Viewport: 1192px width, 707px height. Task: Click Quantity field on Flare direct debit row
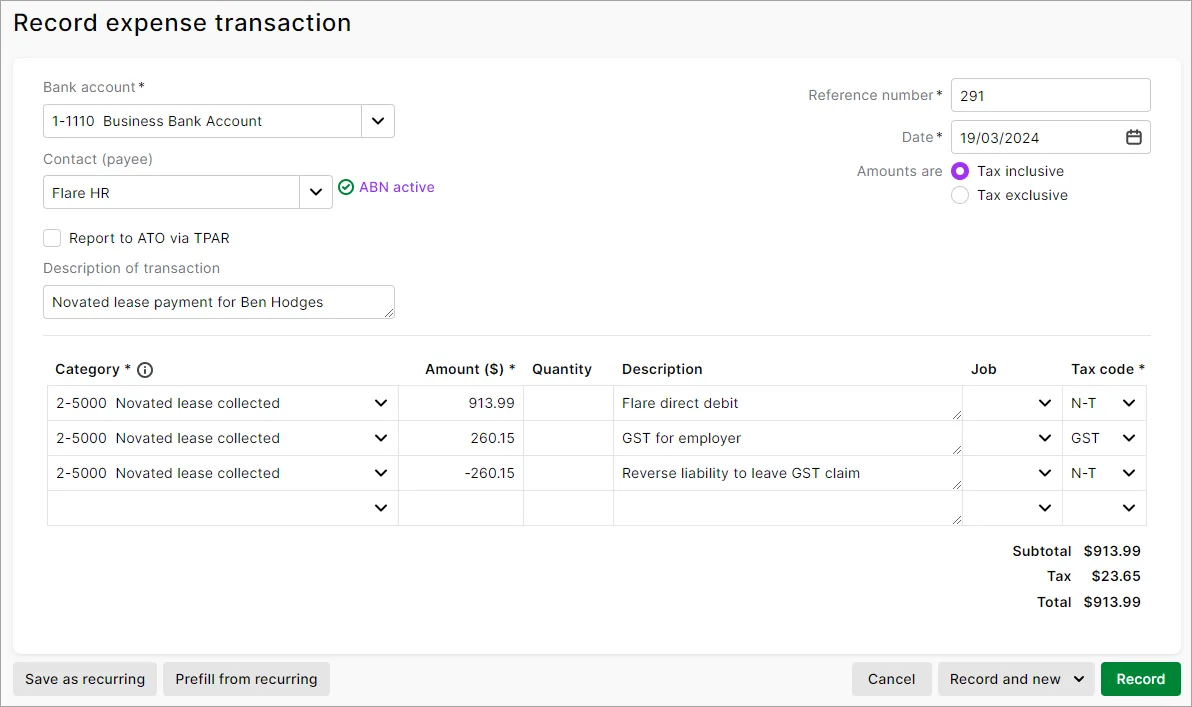pos(569,403)
